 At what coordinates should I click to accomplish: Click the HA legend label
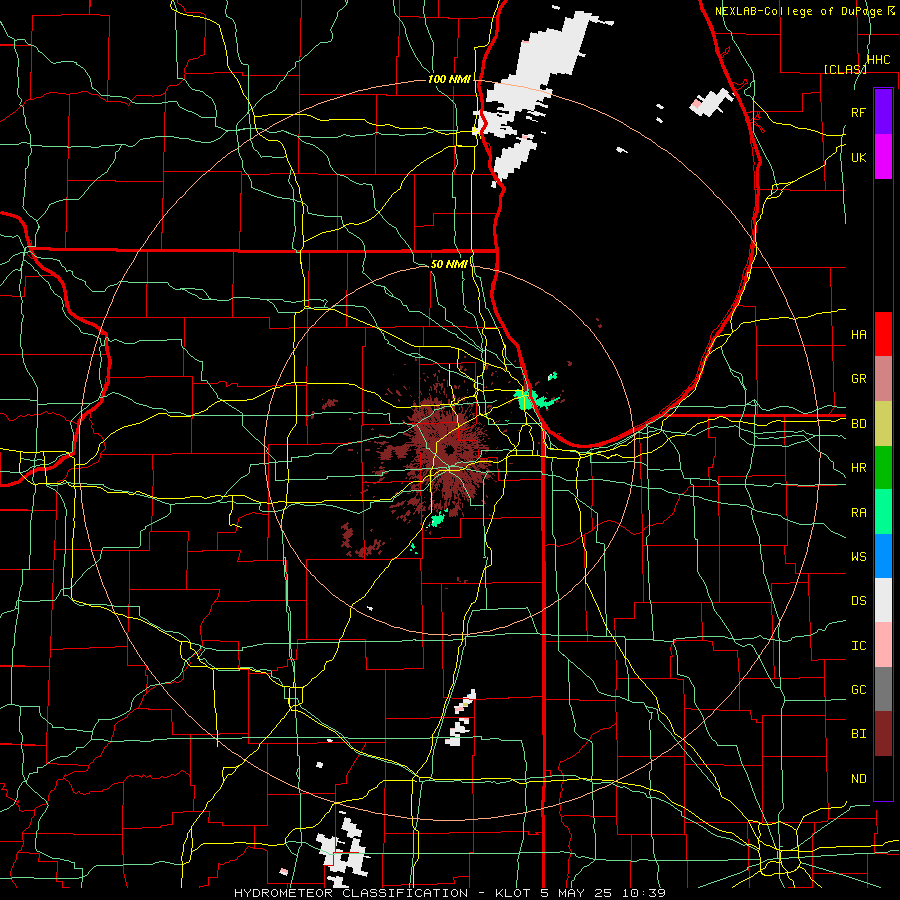tap(858, 334)
